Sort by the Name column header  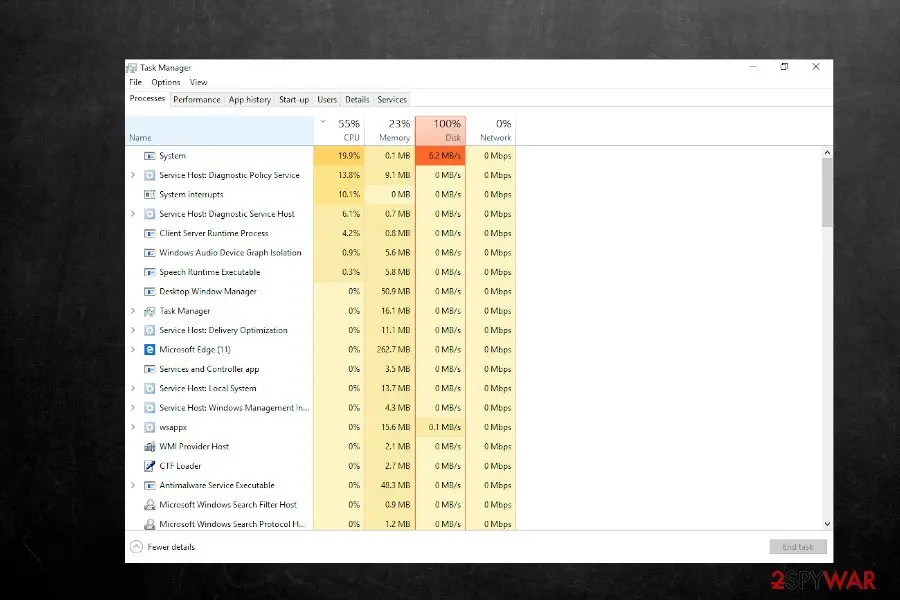[x=219, y=130]
